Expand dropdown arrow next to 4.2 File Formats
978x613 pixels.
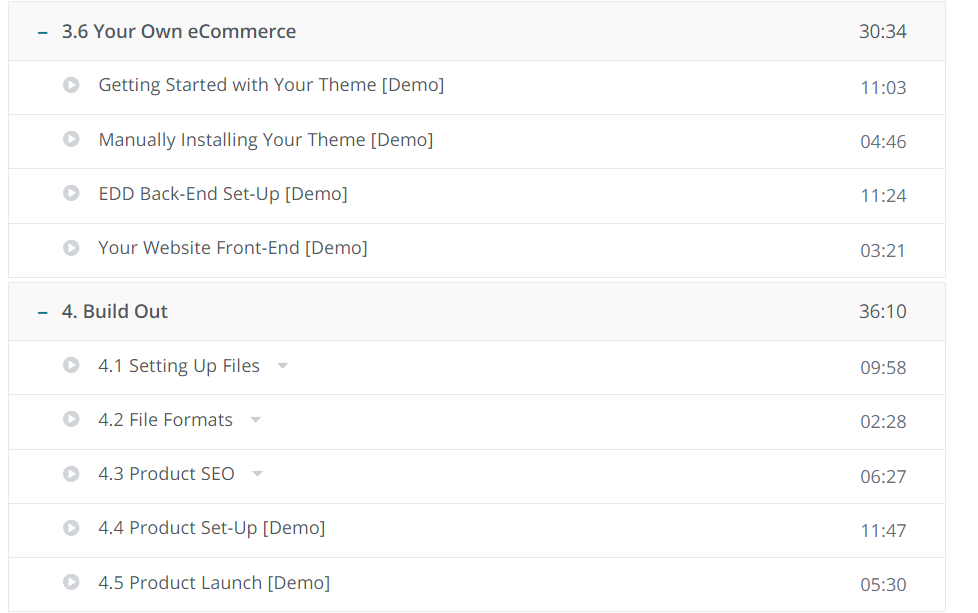(x=256, y=420)
